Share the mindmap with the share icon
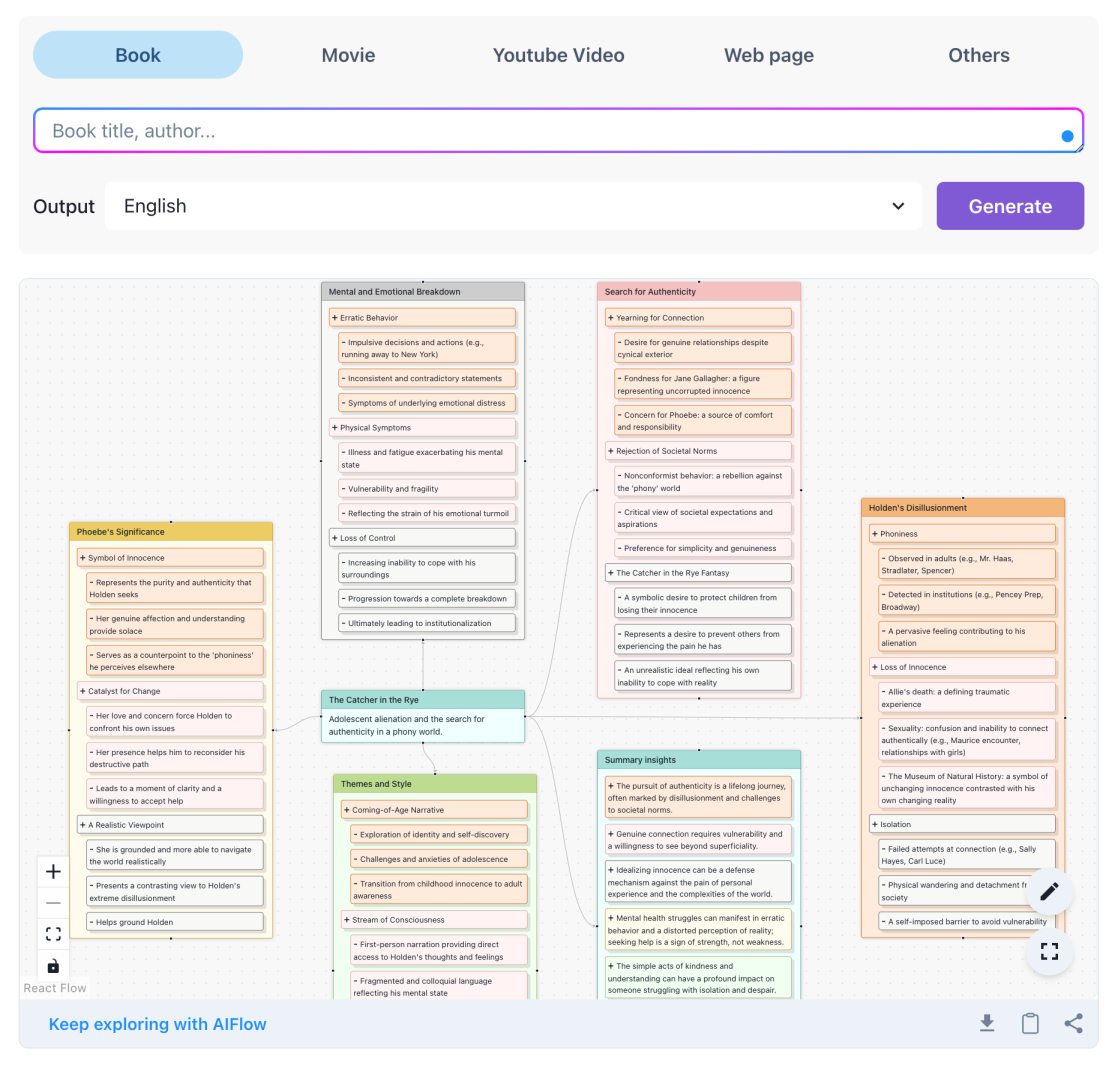1115x1066 pixels. tap(1074, 1023)
